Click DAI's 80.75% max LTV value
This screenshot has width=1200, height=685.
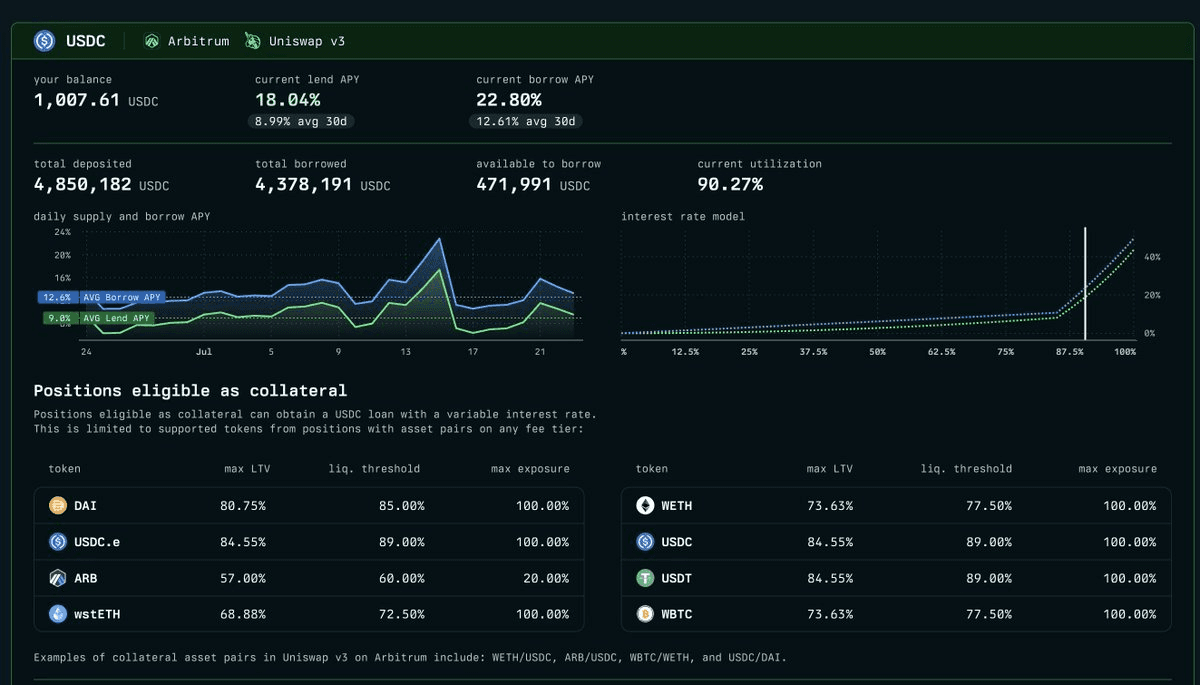pos(243,506)
